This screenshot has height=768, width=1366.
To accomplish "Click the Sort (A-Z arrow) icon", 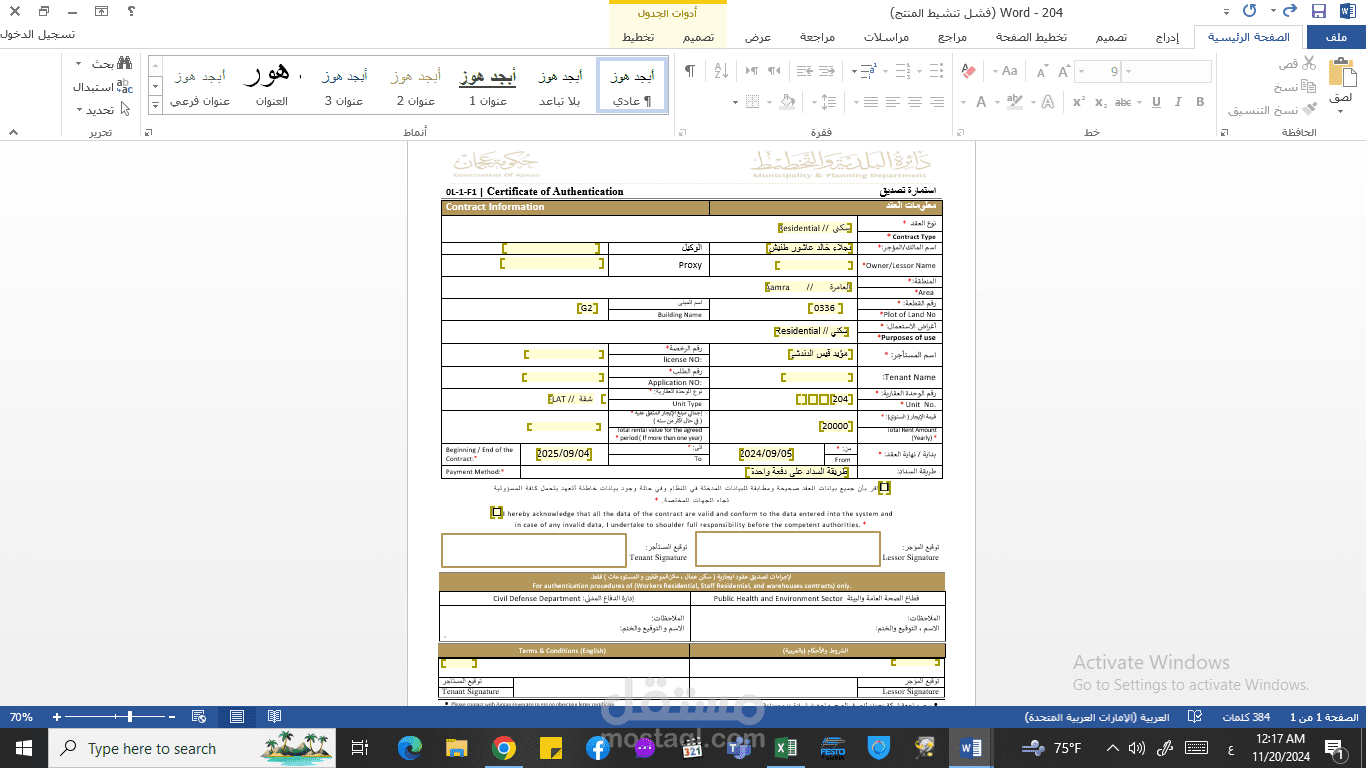I will [x=720, y=71].
